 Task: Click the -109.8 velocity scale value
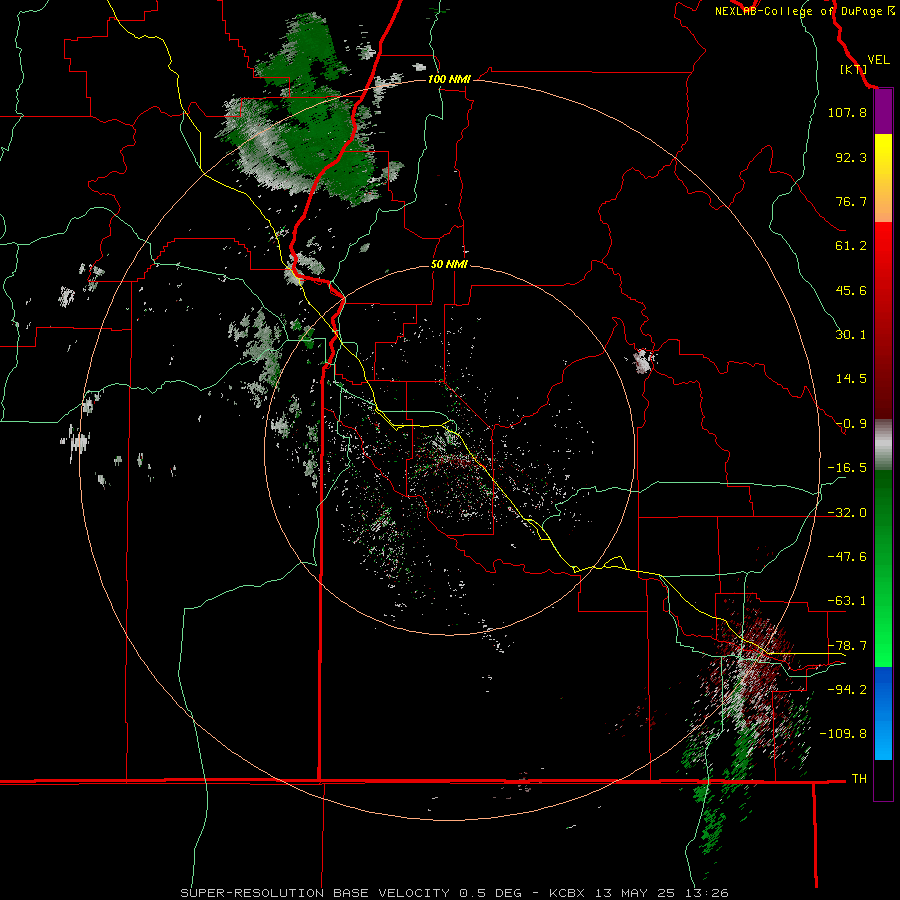[x=843, y=734]
